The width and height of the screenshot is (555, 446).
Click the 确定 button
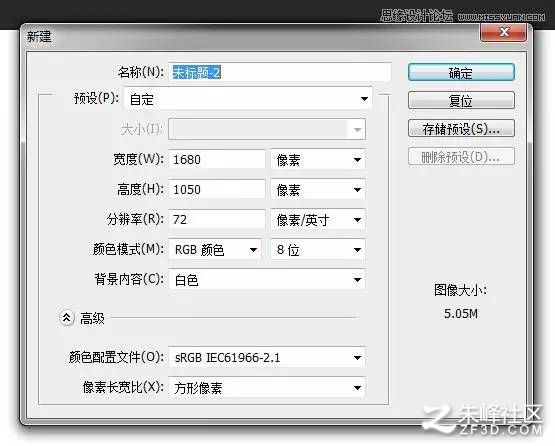[x=461, y=73]
